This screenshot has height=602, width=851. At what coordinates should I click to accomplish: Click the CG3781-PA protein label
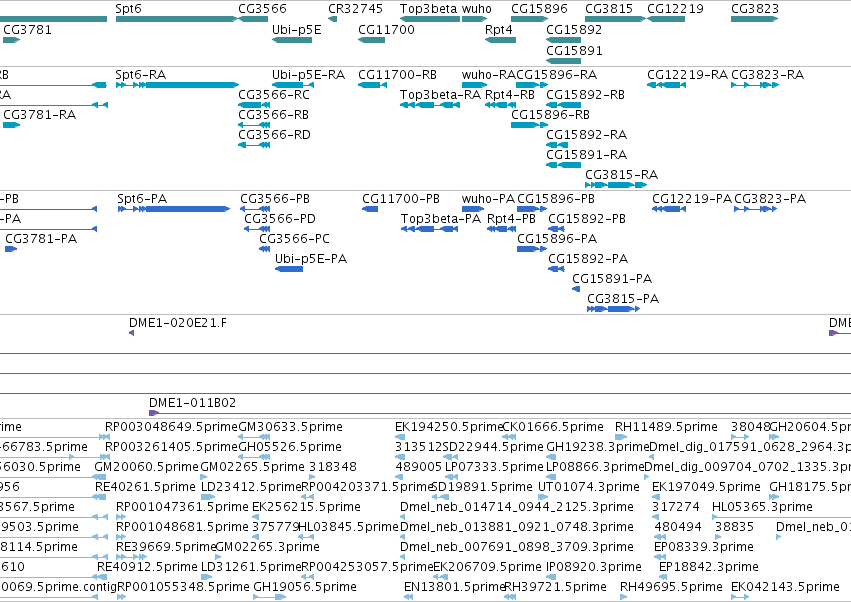click(x=41, y=239)
